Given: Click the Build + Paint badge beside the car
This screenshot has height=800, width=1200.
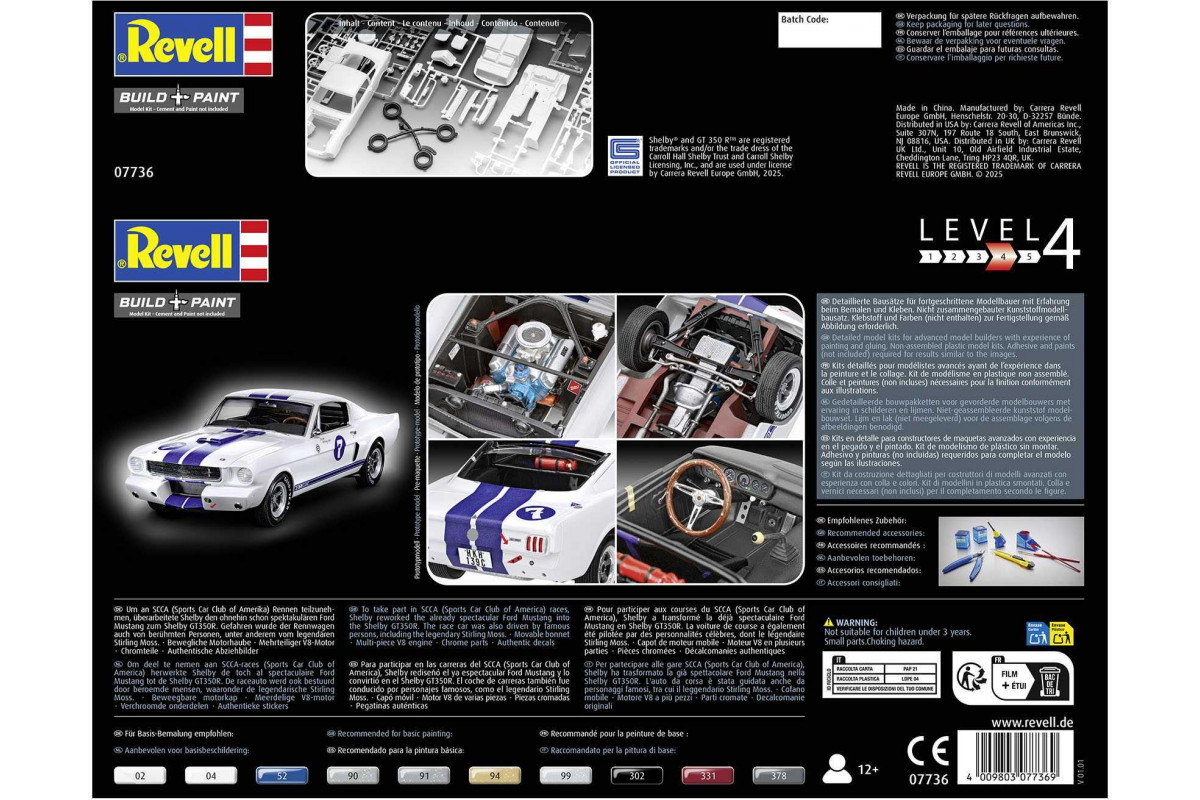Looking at the screenshot, I should (178, 303).
